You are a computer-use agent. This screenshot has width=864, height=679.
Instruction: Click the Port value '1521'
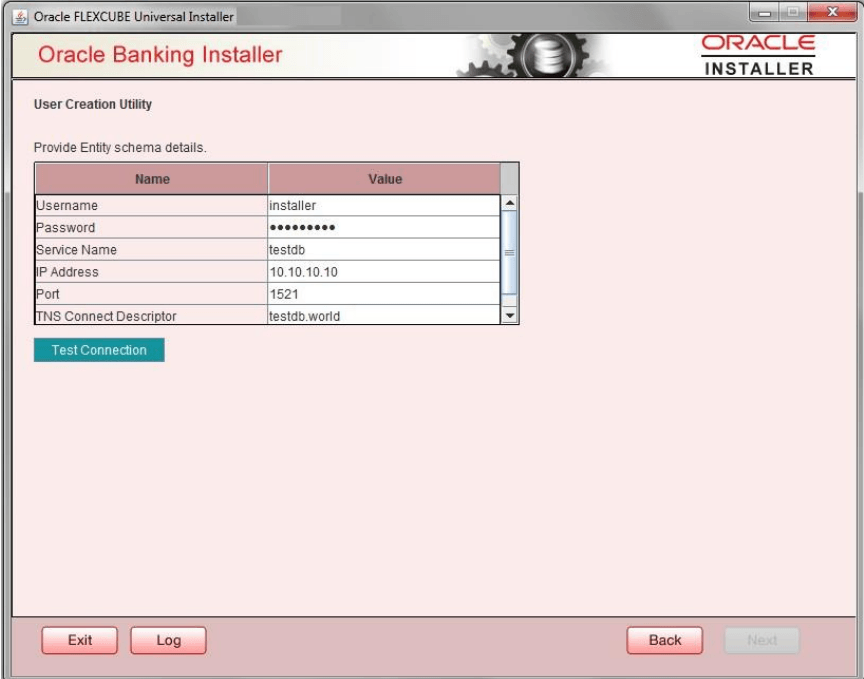(384, 294)
